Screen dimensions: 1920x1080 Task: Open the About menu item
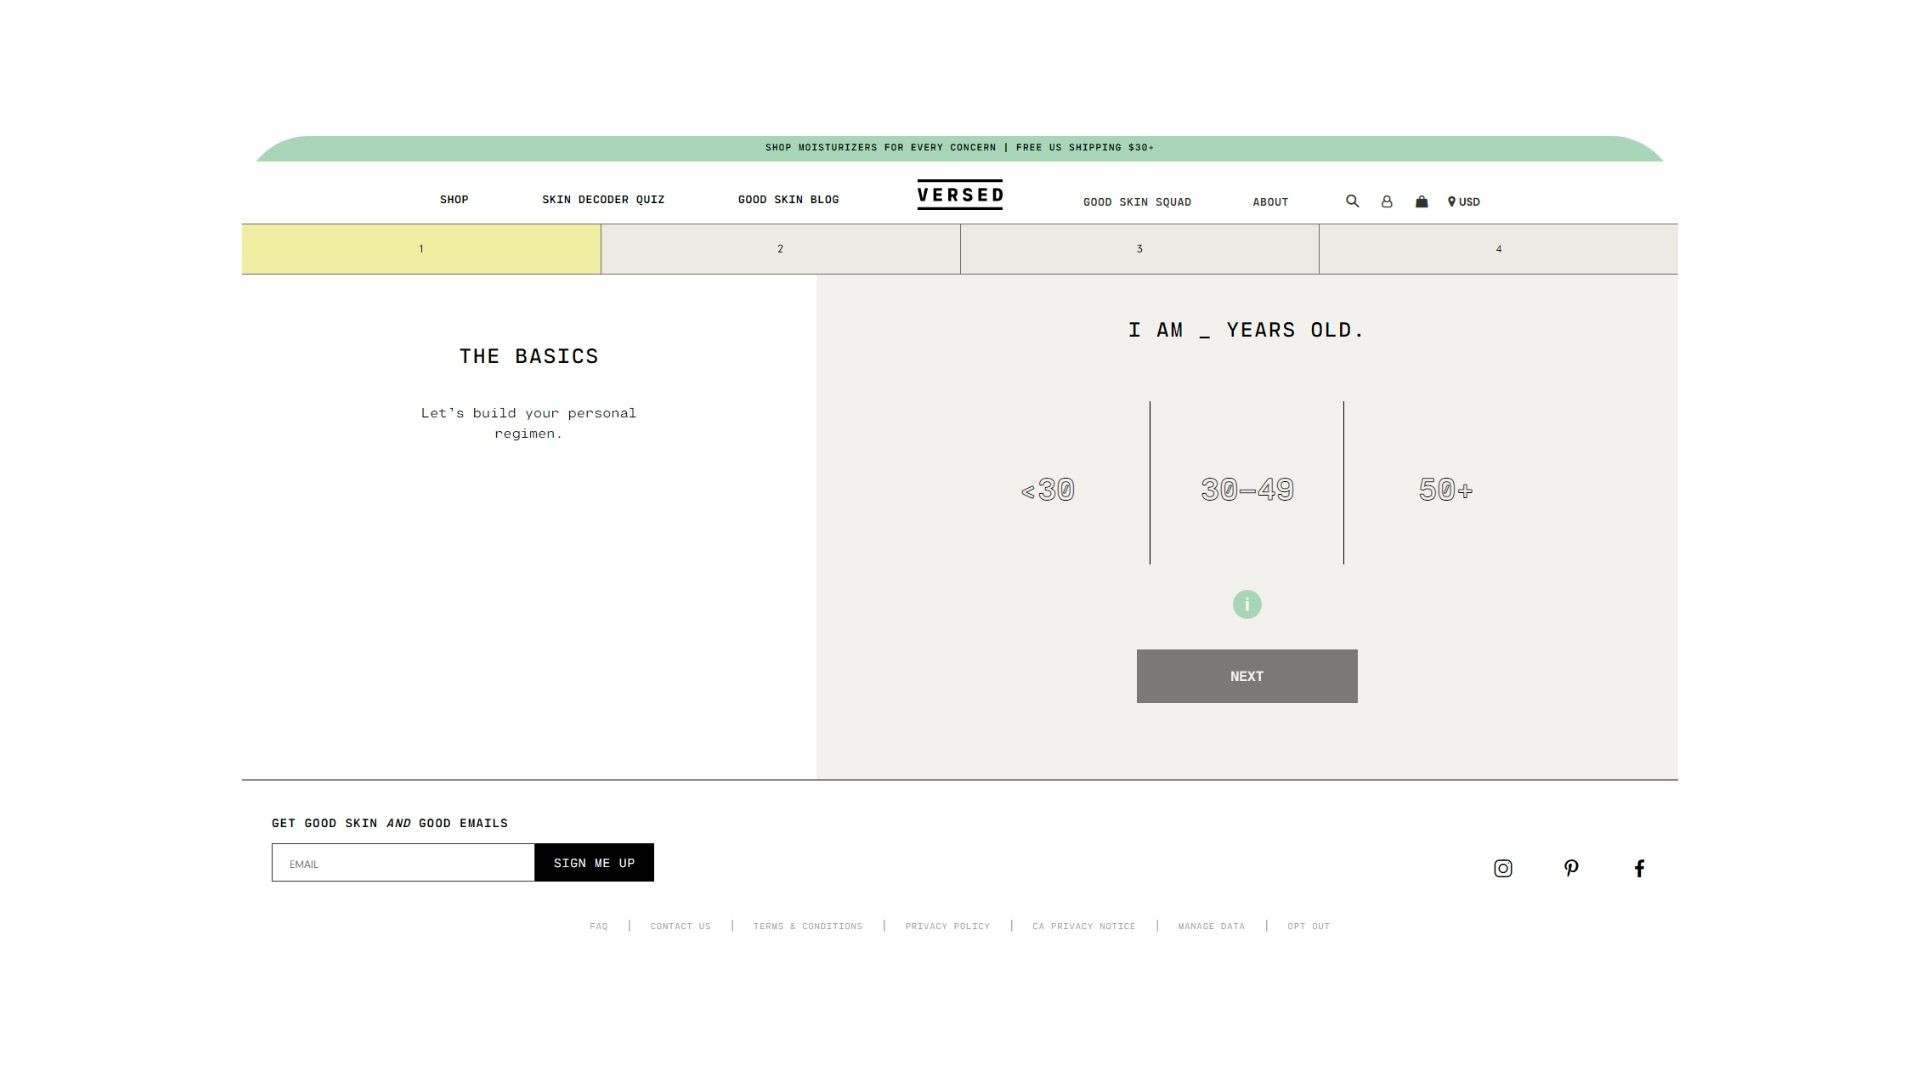(x=1270, y=202)
